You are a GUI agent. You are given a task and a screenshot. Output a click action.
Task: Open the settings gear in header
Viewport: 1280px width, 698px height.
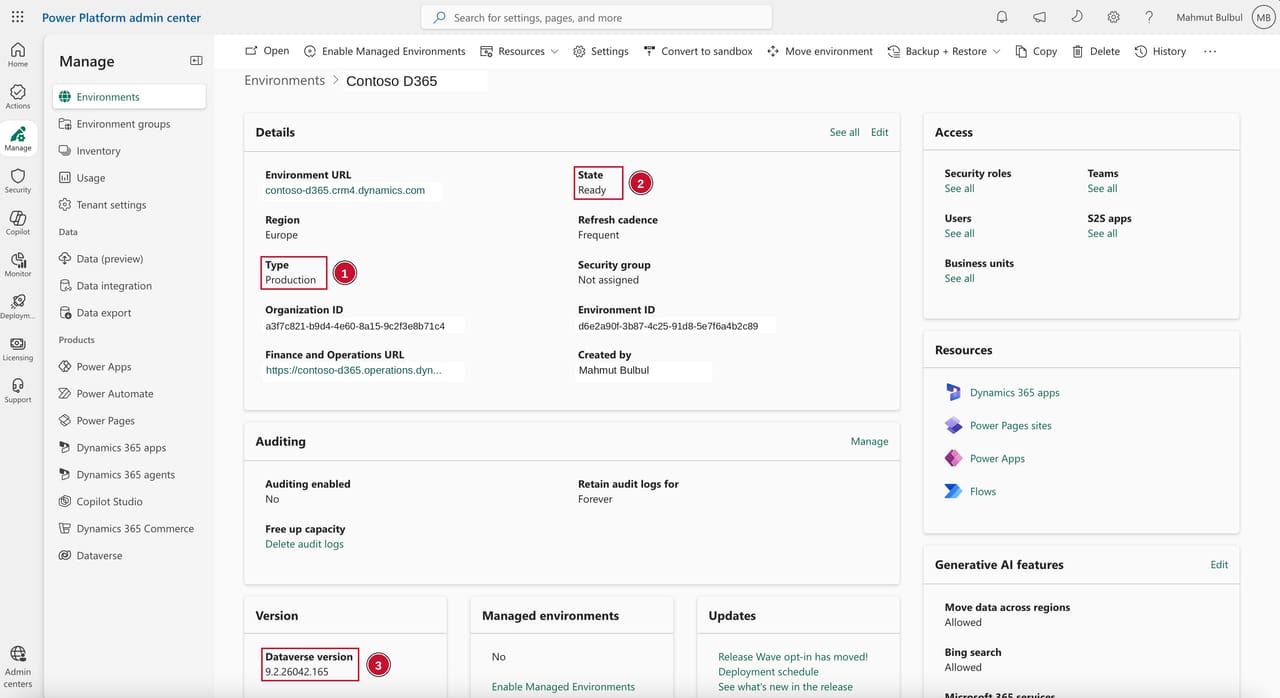(x=1113, y=17)
